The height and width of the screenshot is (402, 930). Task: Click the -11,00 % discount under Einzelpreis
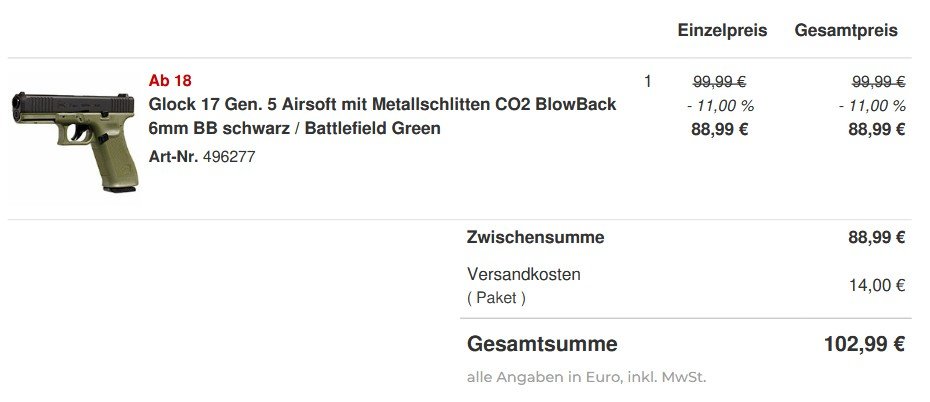pos(720,105)
